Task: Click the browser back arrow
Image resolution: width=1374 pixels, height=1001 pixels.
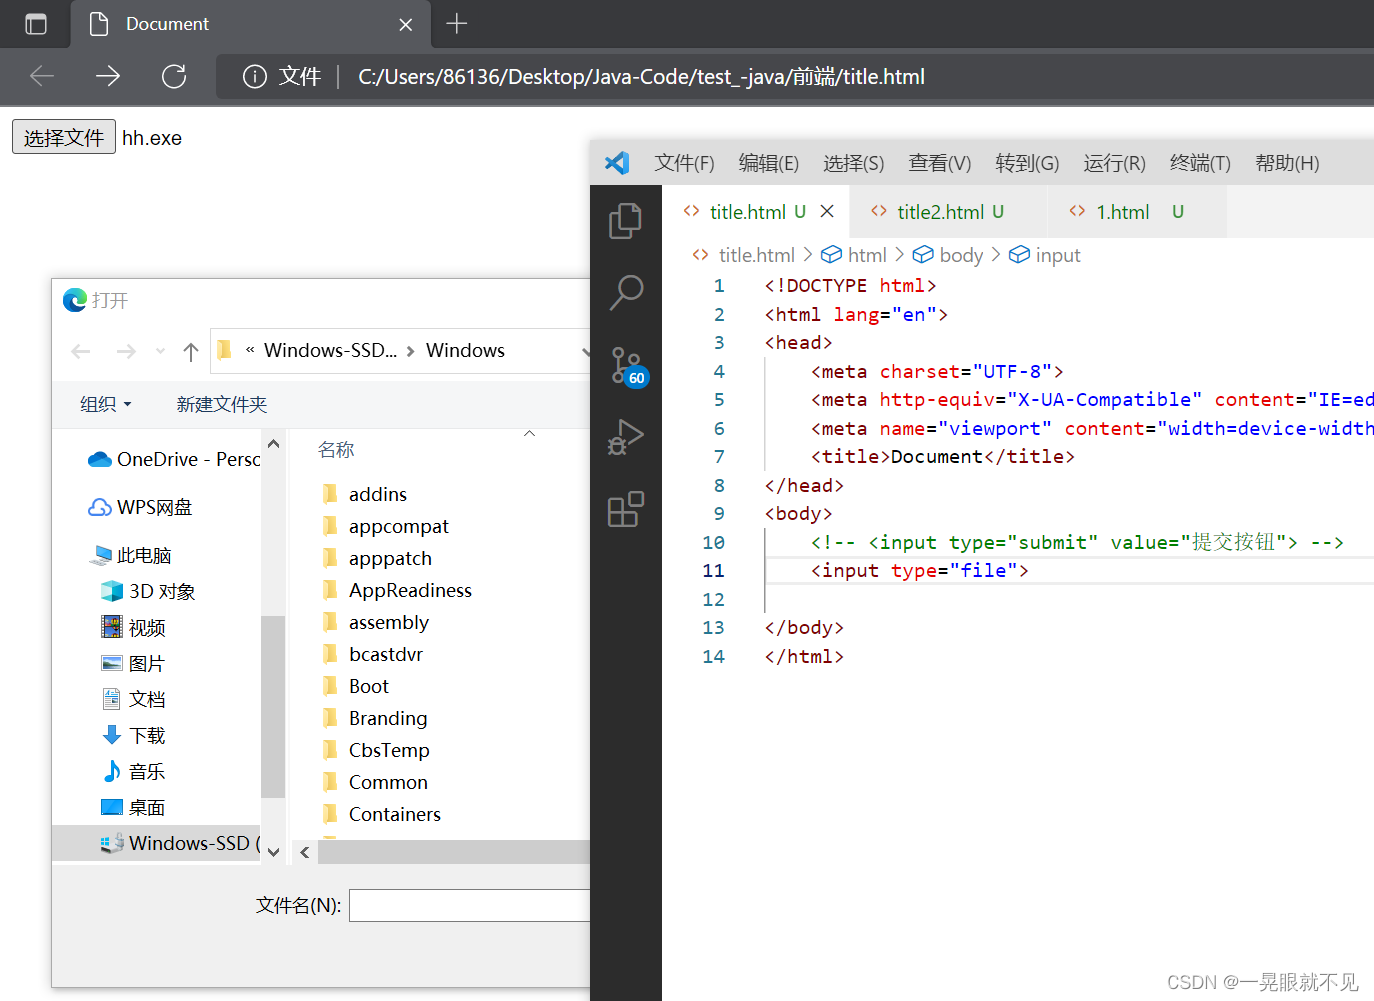Action: coord(42,76)
